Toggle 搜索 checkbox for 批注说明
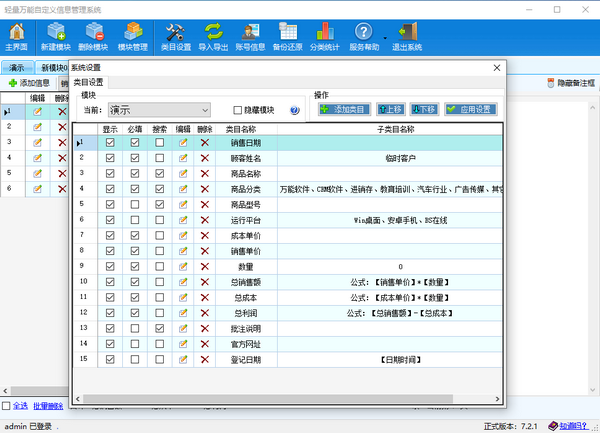Viewport: 600px width, 433px height. pyautogui.click(x=160, y=329)
